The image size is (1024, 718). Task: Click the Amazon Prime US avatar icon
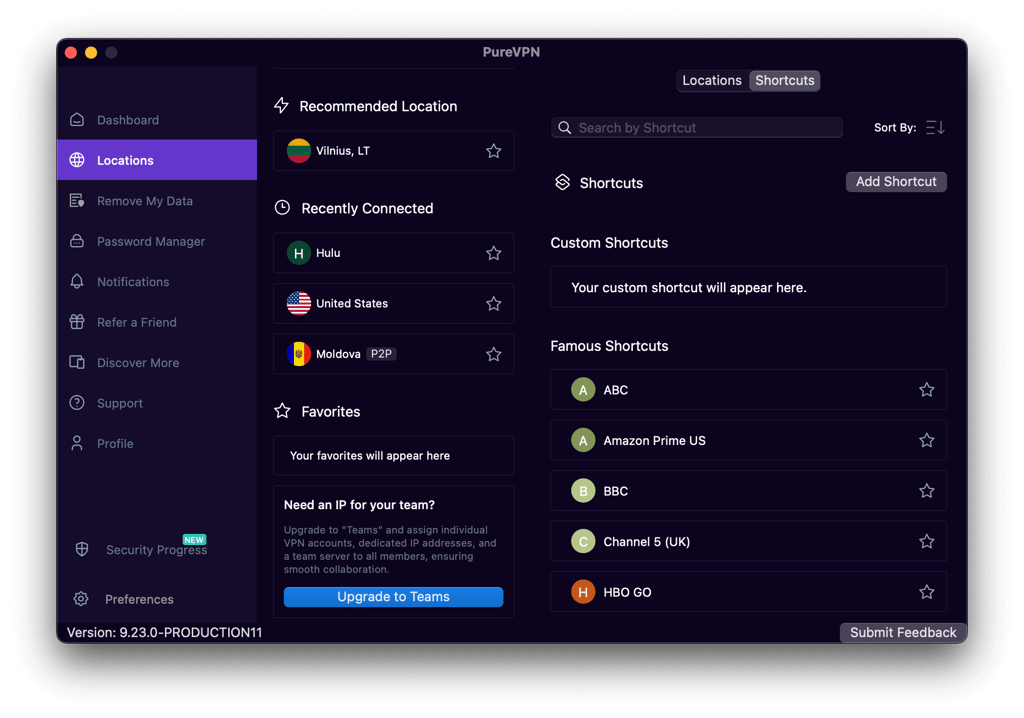coord(583,440)
